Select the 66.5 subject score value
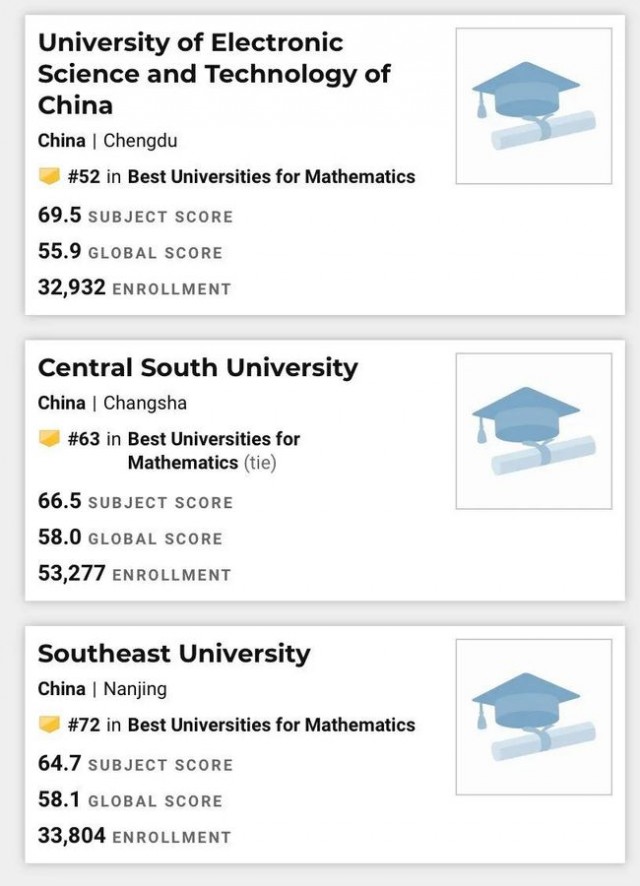This screenshot has height=886, width=640. tap(60, 501)
